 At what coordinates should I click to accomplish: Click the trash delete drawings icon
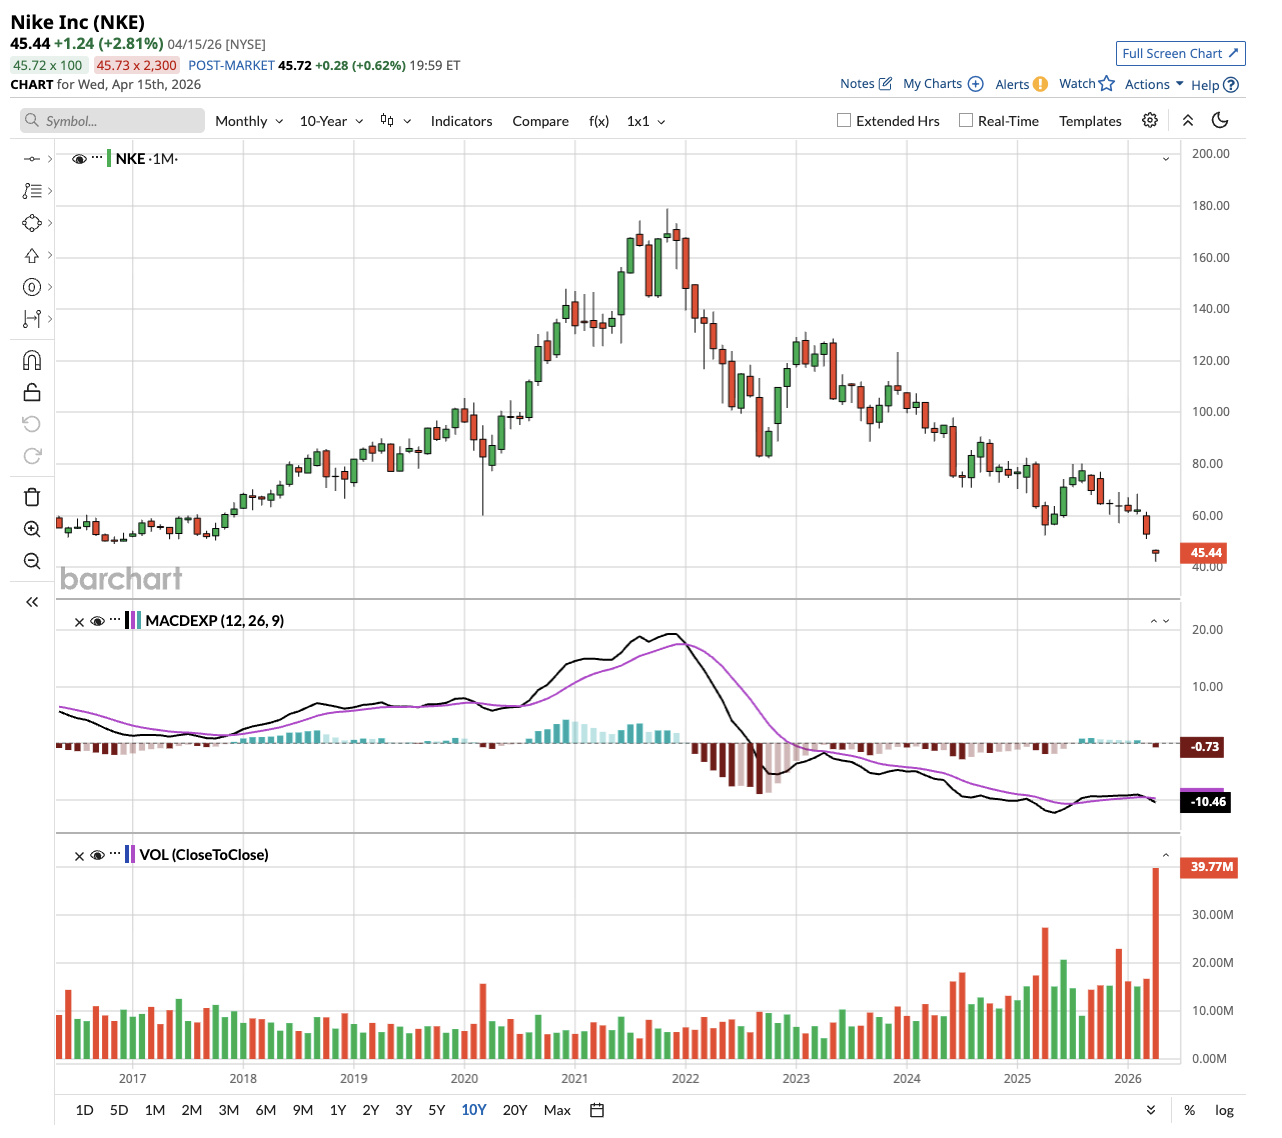(32, 497)
